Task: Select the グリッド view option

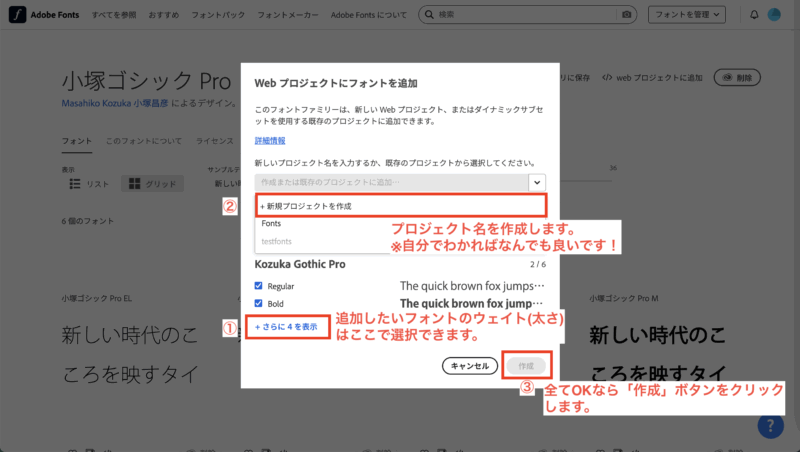Action: click(x=152, y=184)
